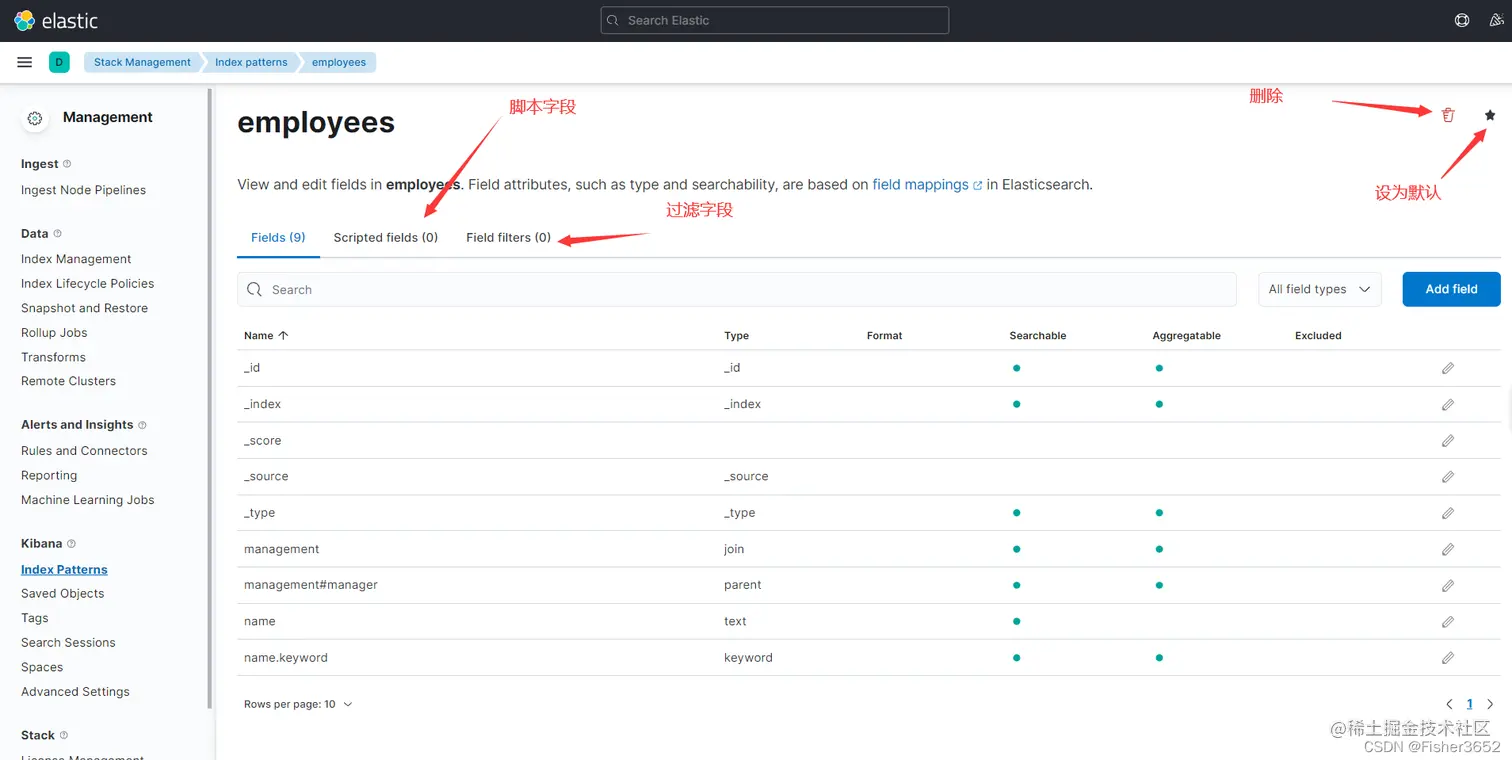Open Search Sessions in sidebar
The width and height of the screenshot is (1512, 760).
[x=68, y=643]
